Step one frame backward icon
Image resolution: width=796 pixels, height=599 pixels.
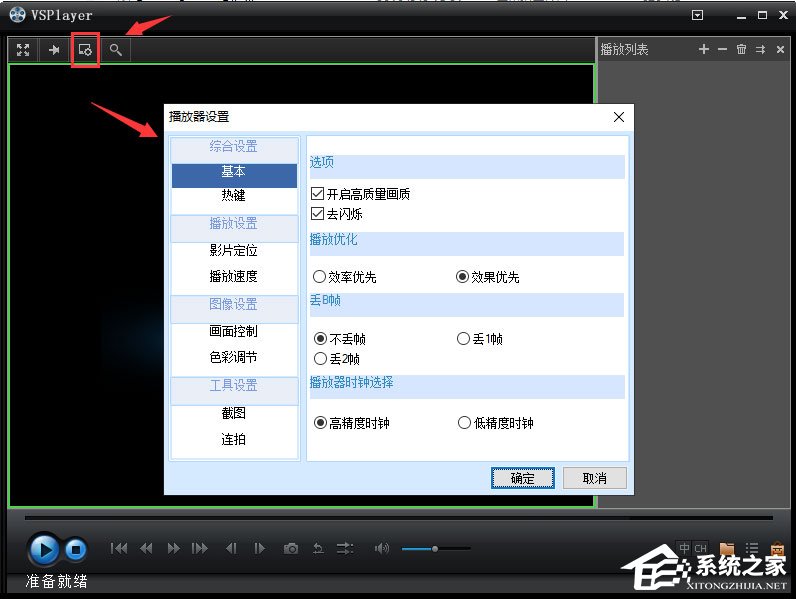tap(231, 548)
